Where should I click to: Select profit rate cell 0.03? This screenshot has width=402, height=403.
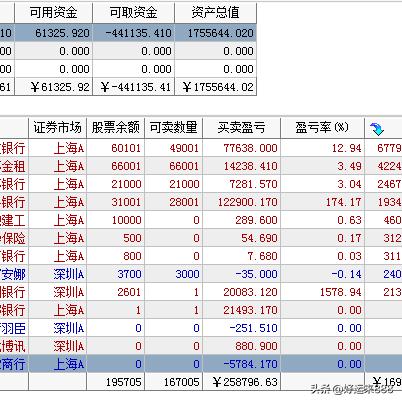coord(322,256)
